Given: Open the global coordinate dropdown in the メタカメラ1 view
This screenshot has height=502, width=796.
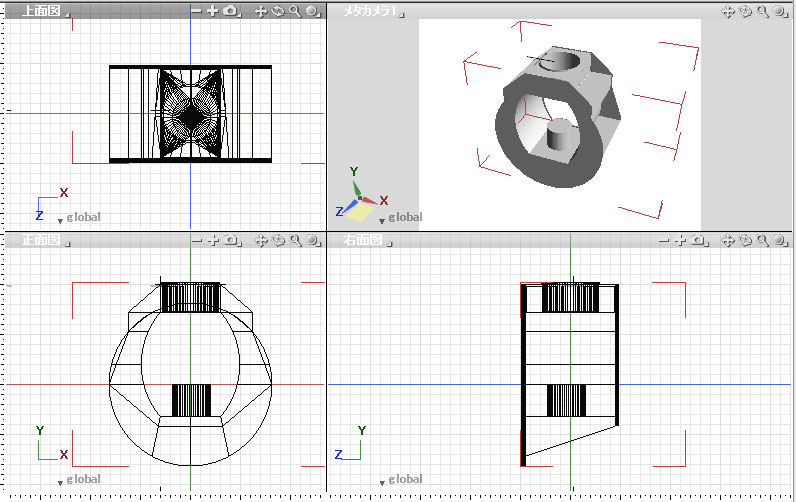Looking at the screenshot, I should pos(401,218).
